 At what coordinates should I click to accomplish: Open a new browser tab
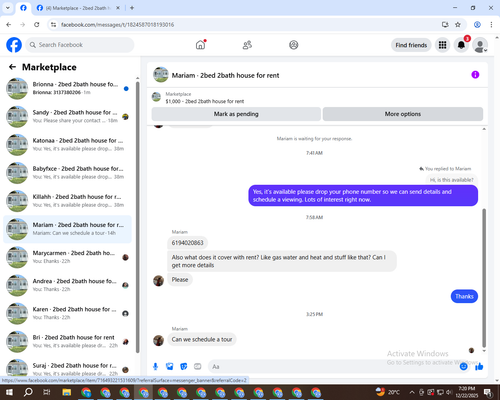click(x=132, y=8)
